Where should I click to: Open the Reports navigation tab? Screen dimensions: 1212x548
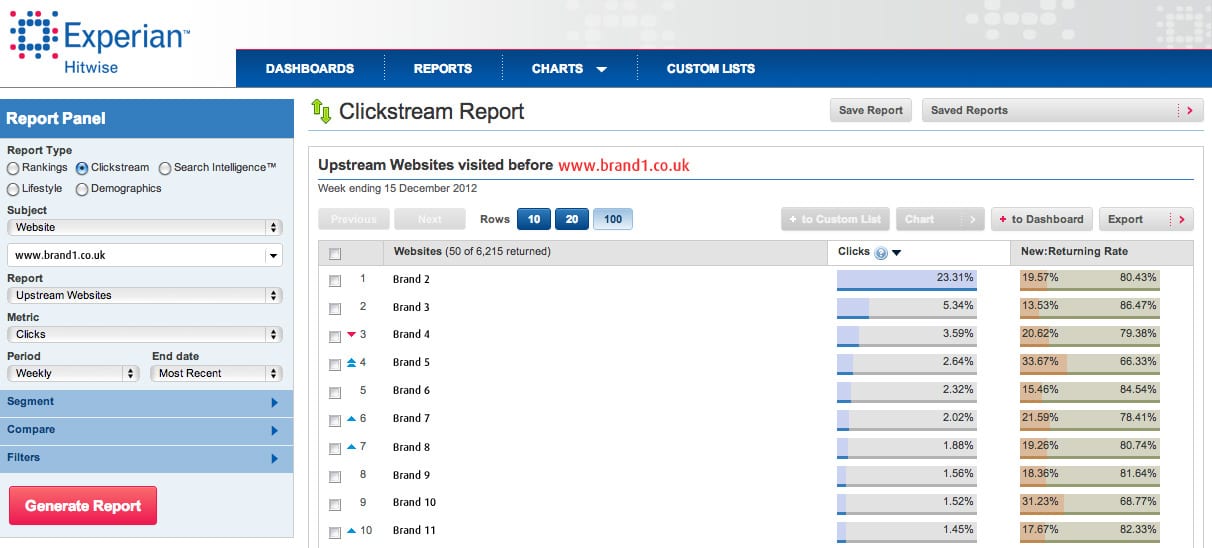coord(442,69)
